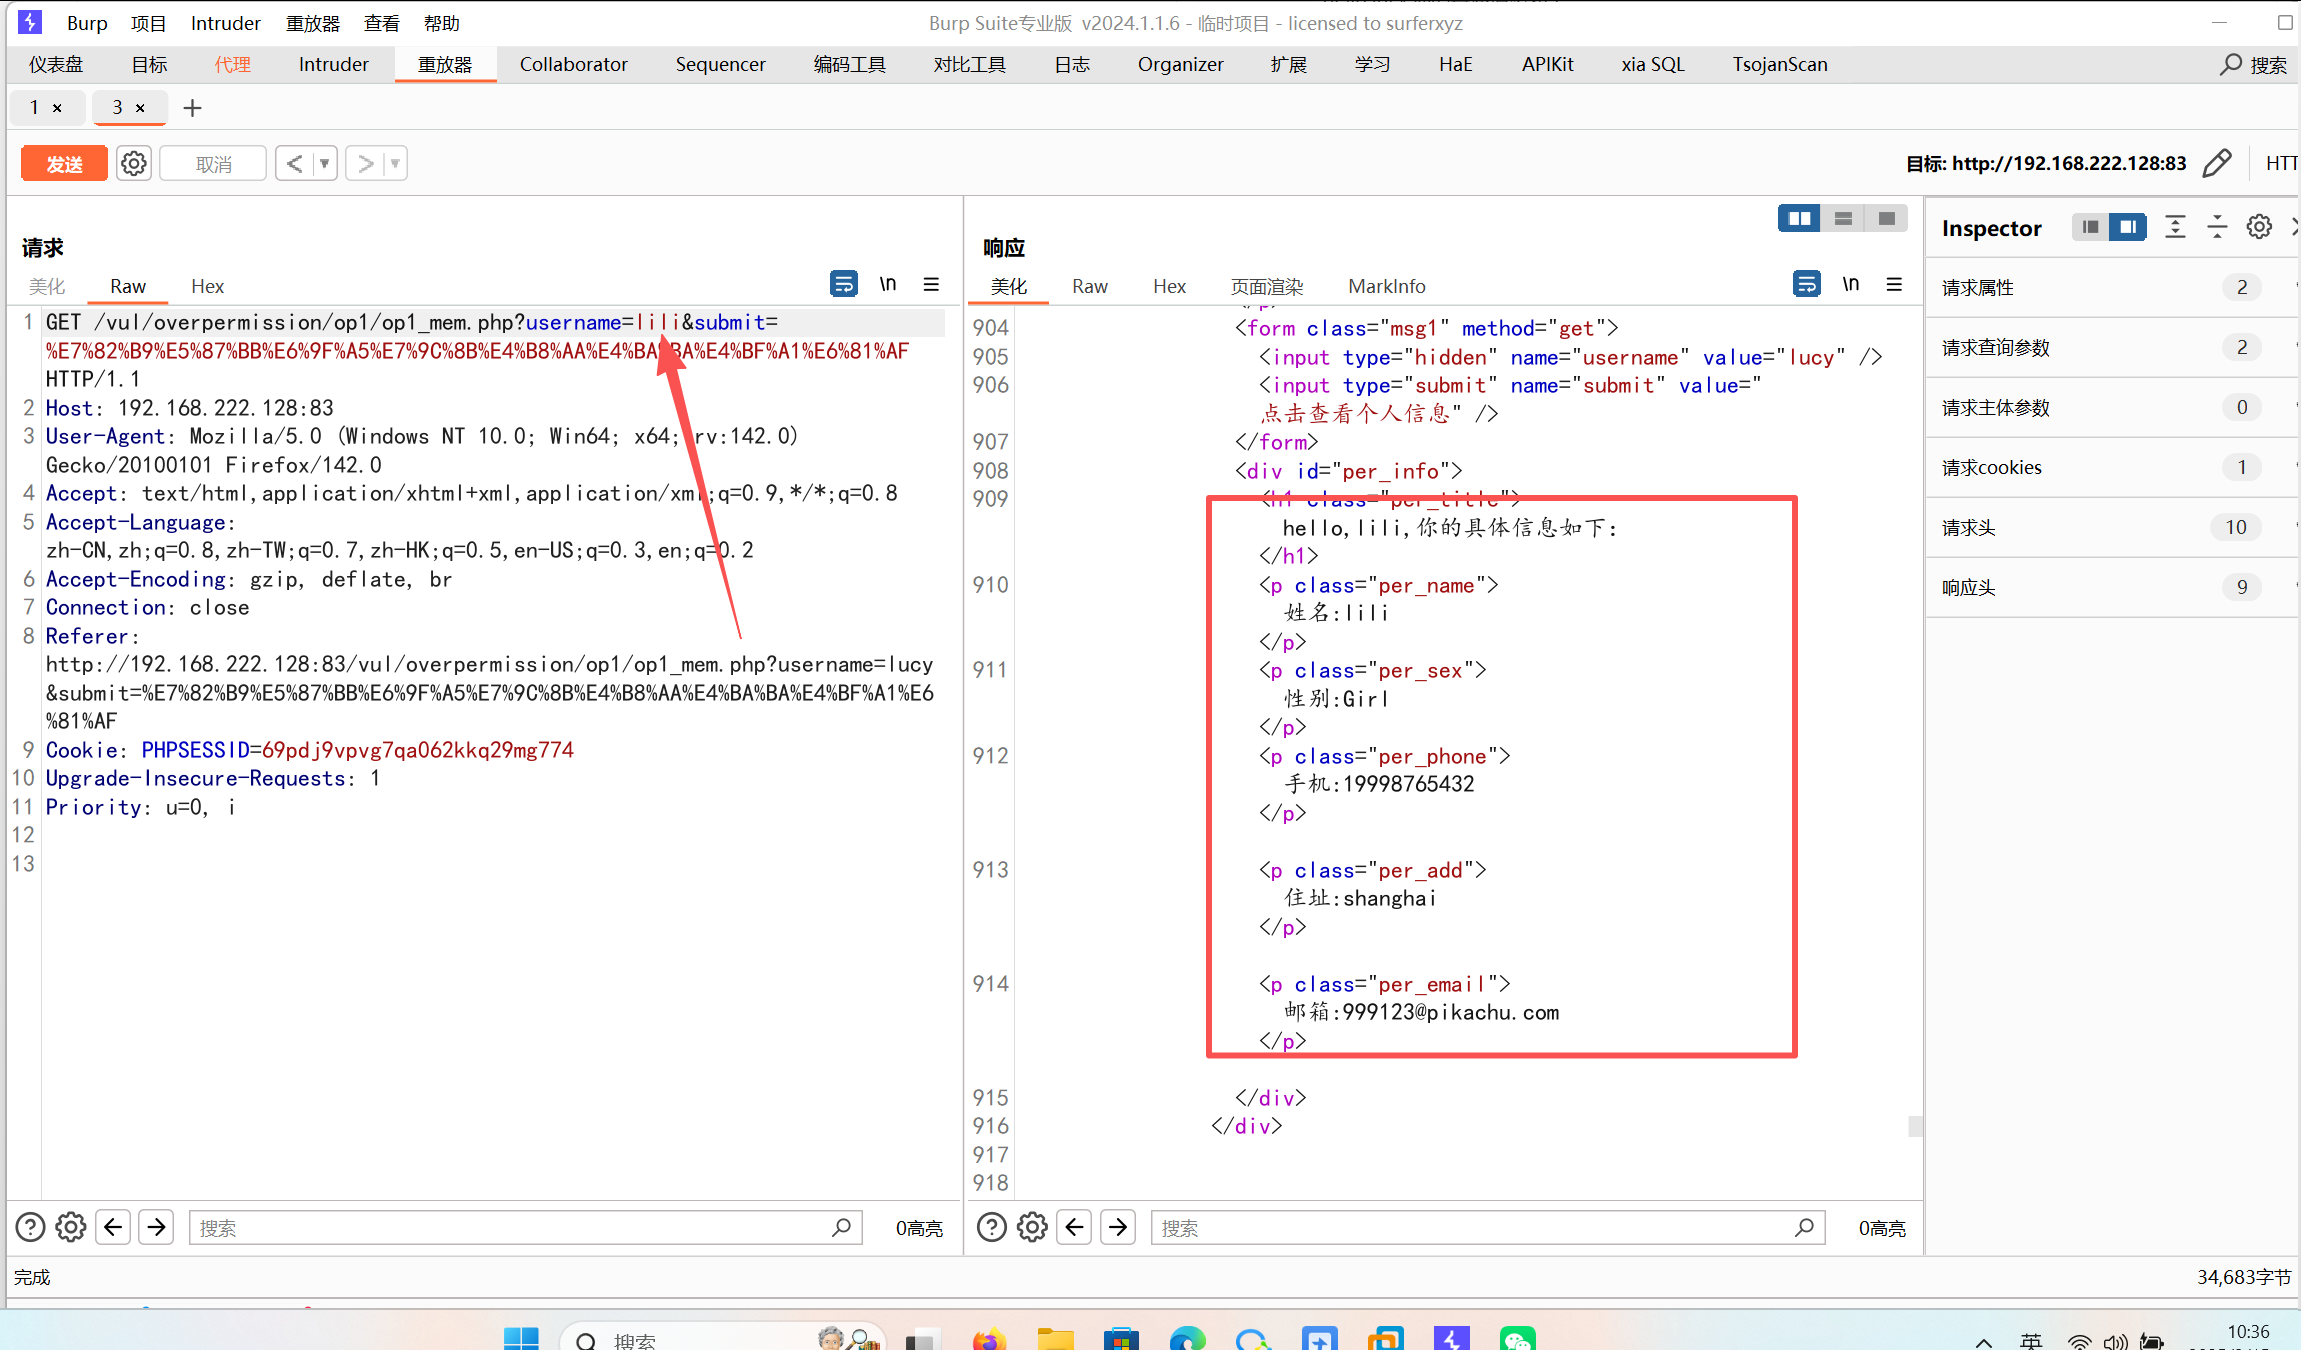The width and height of the screenshot is (2301, 1350).
Task: Click the response search help icon
Action: click(991, 1227)
